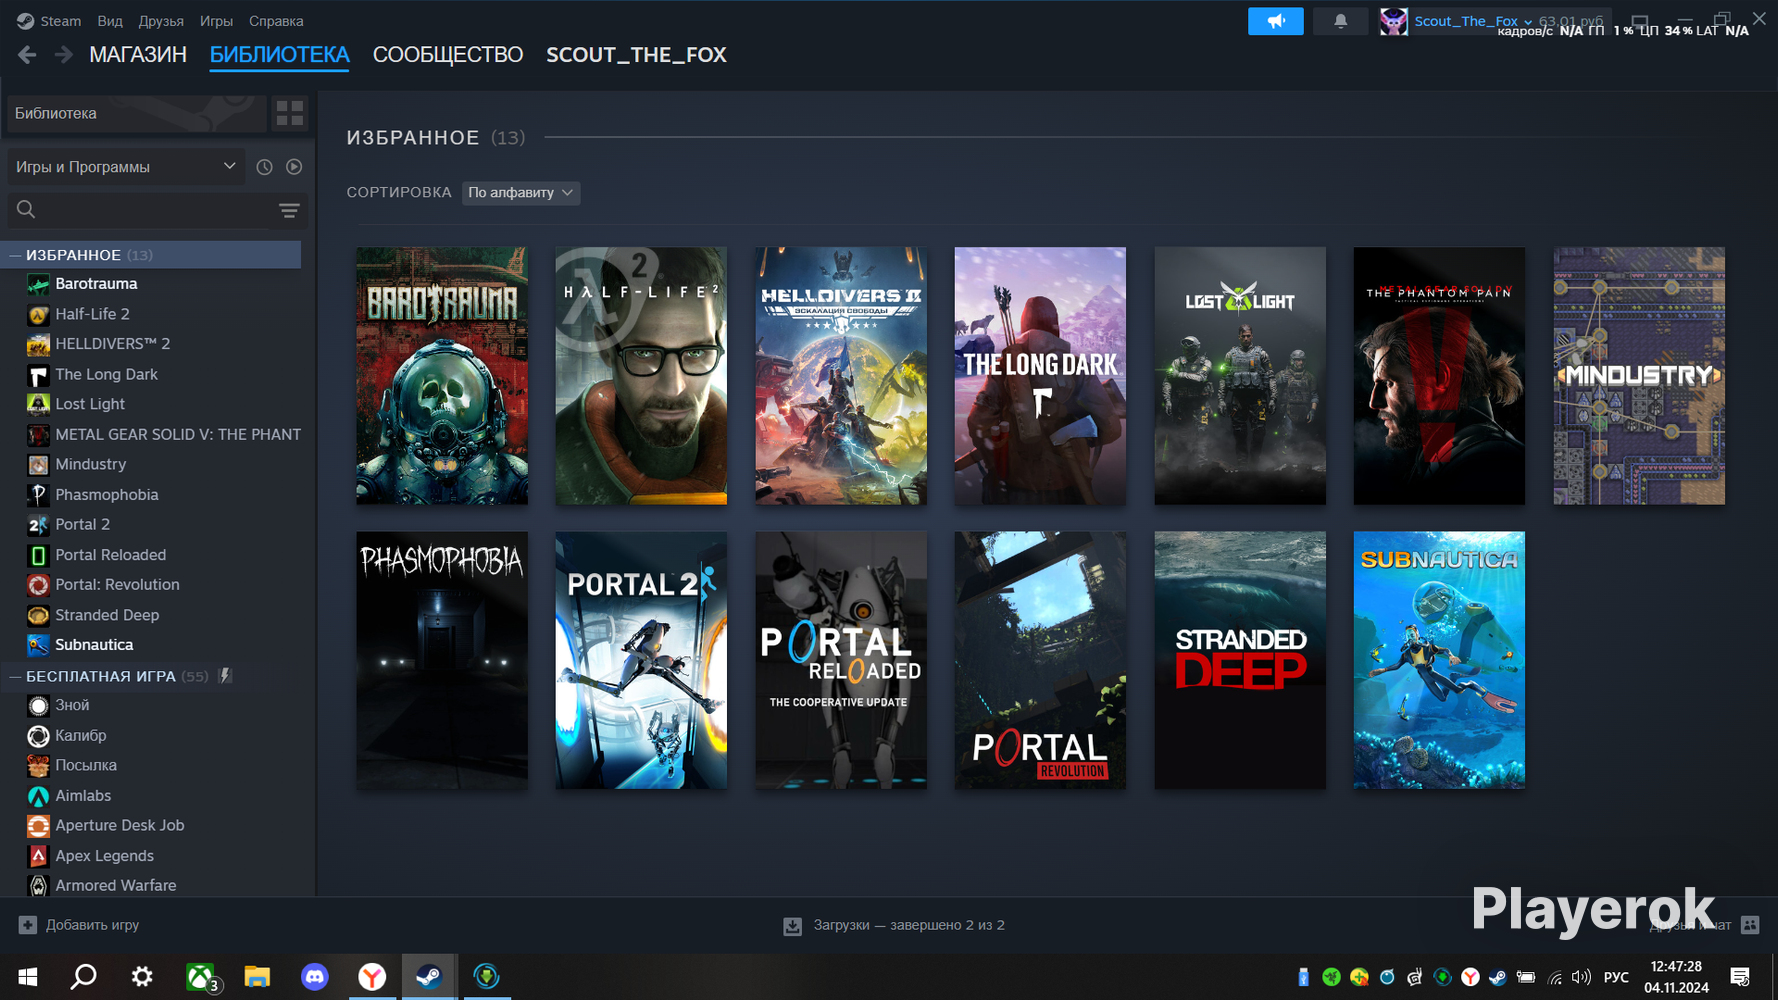The width and height of the screenshot is (1778, 1000).
Task: Click the Scout_The_Fox profile avatar
Action: pos(1393,21)
